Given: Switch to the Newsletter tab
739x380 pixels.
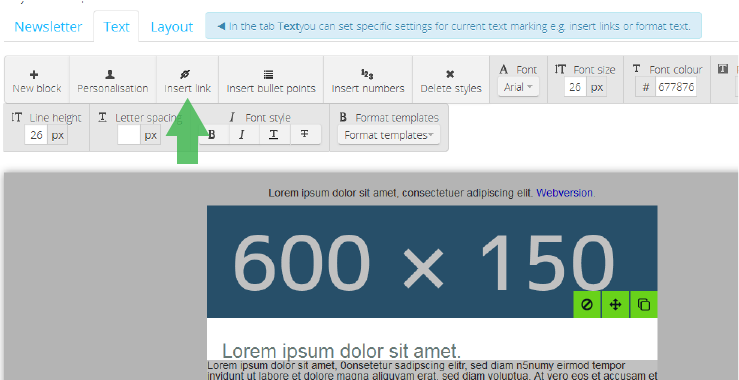Looking at the screenshot, I should coord(48,26).
